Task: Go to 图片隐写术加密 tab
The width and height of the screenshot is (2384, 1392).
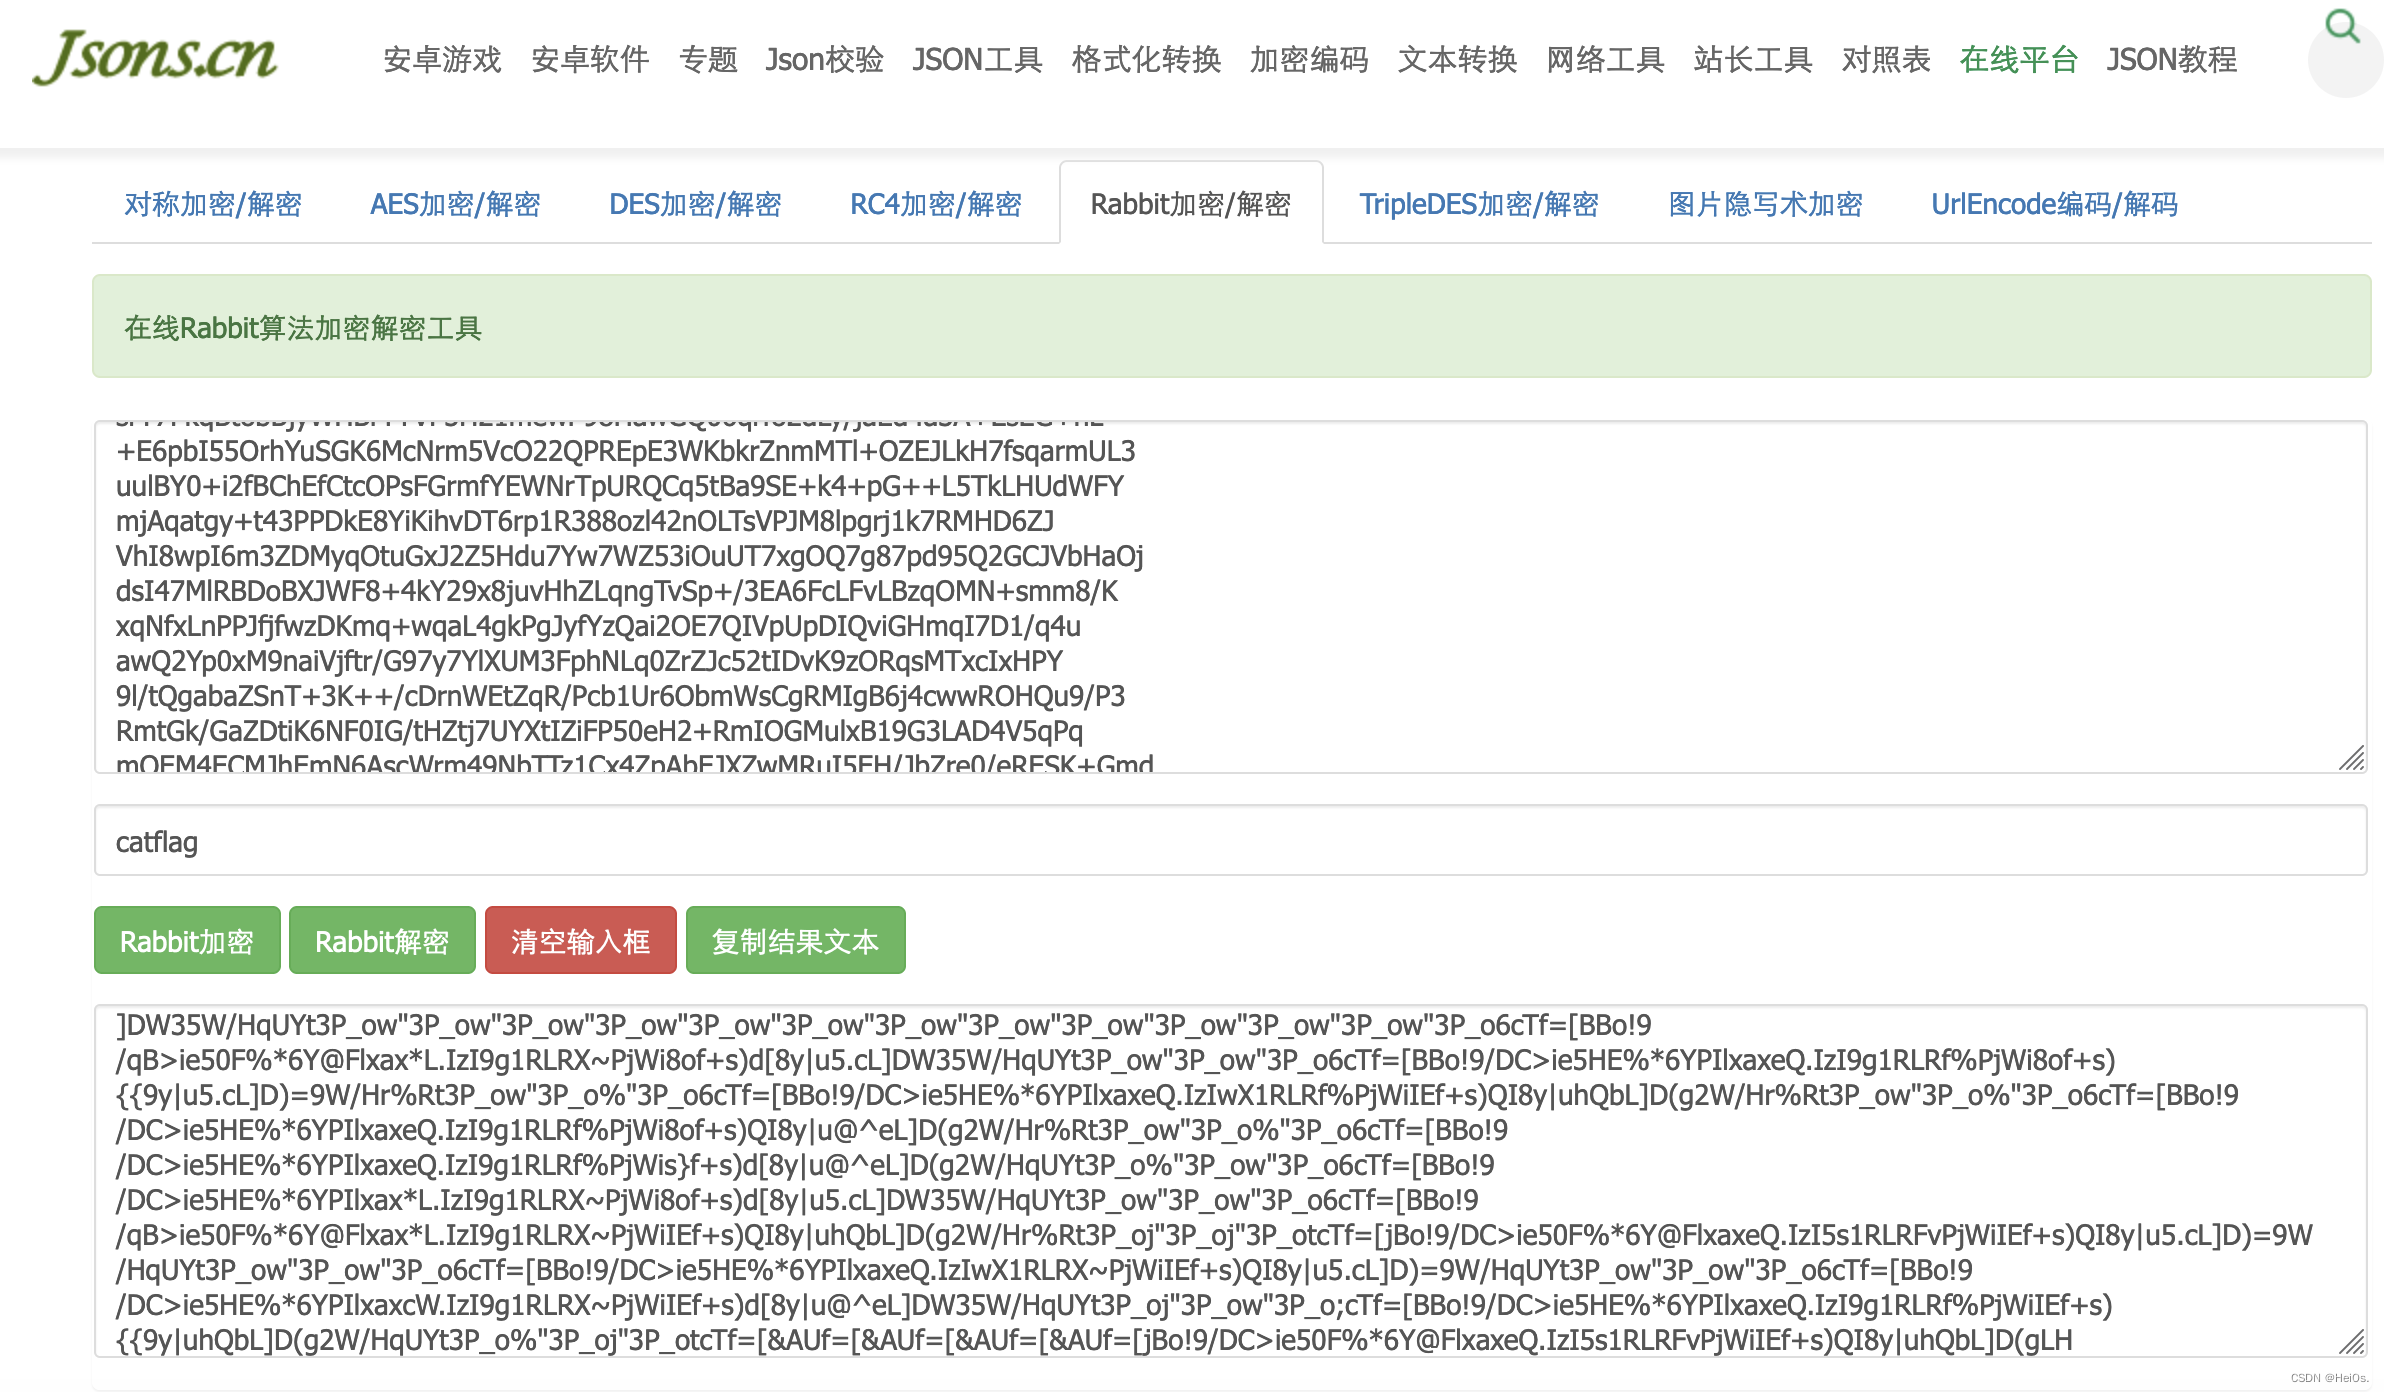Action: 1765,205
